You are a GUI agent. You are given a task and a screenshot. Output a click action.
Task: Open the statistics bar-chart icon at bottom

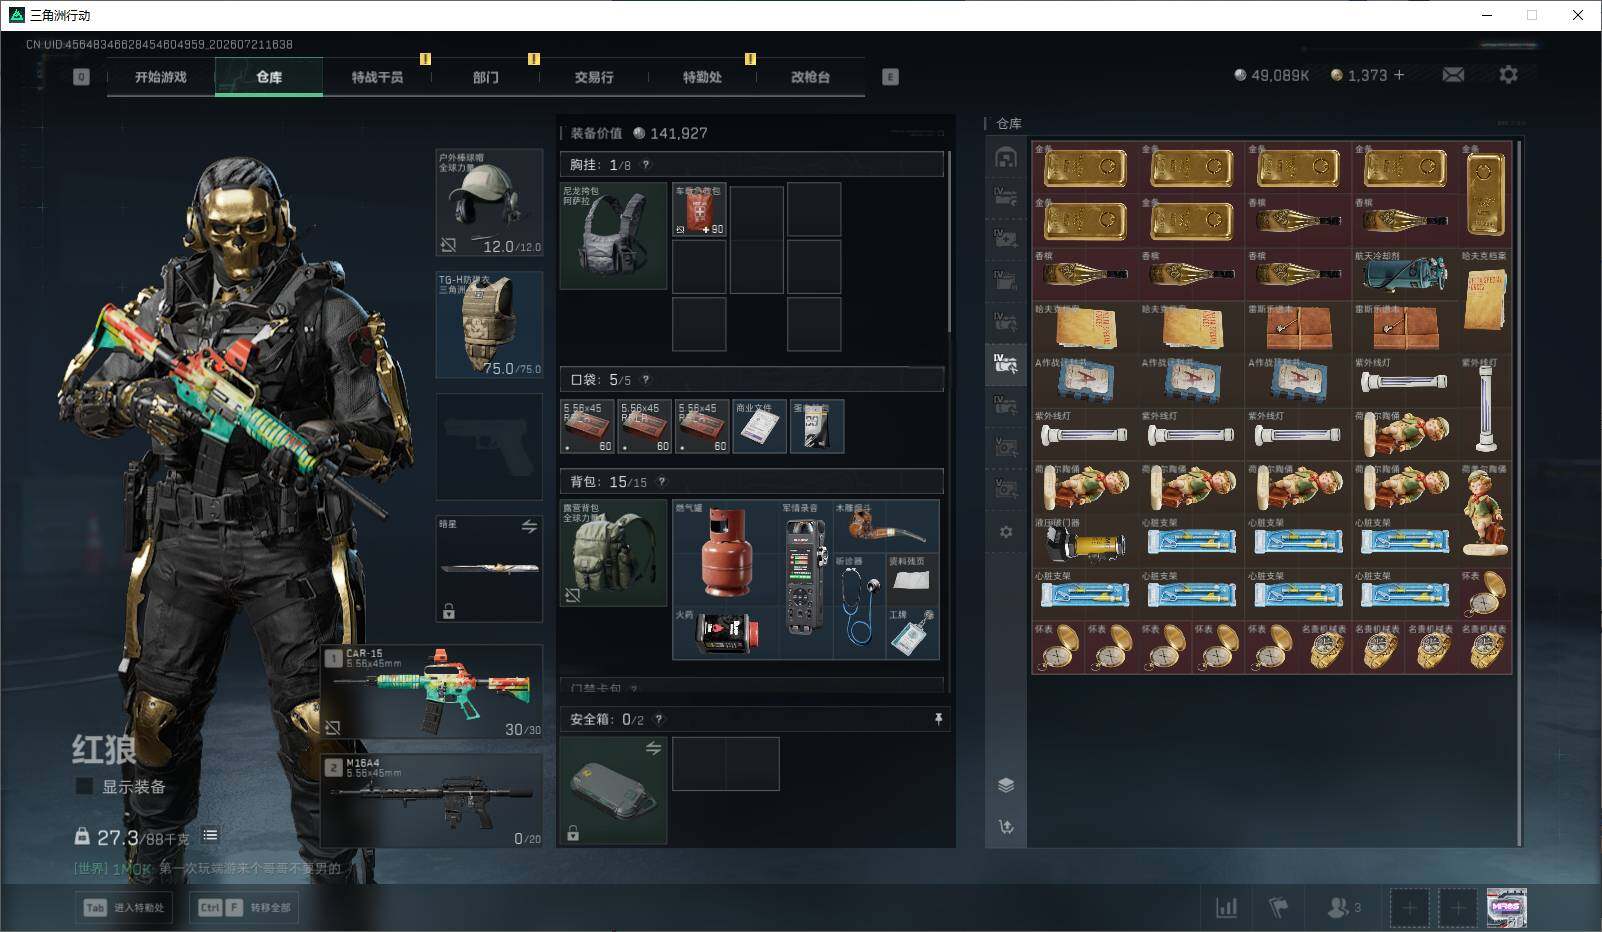pos(1226,907)
